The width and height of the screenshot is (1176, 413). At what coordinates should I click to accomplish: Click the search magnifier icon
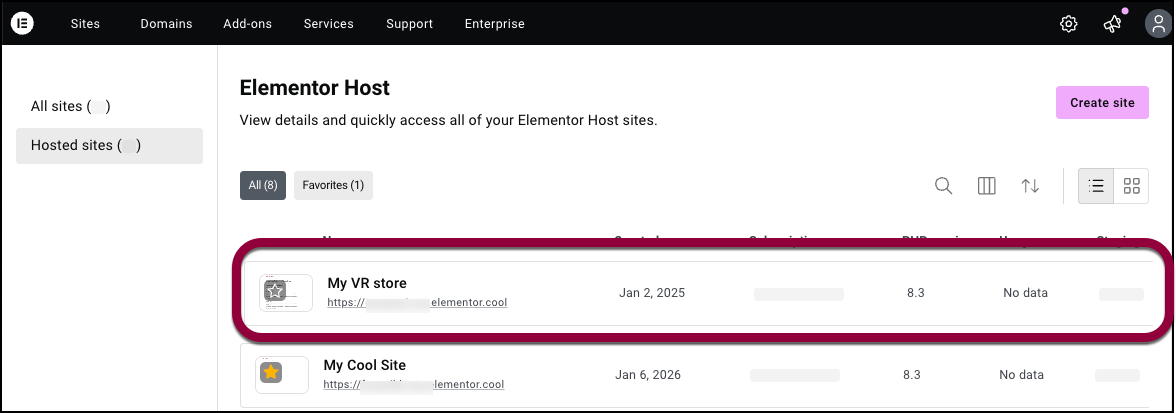pos(944,186)
